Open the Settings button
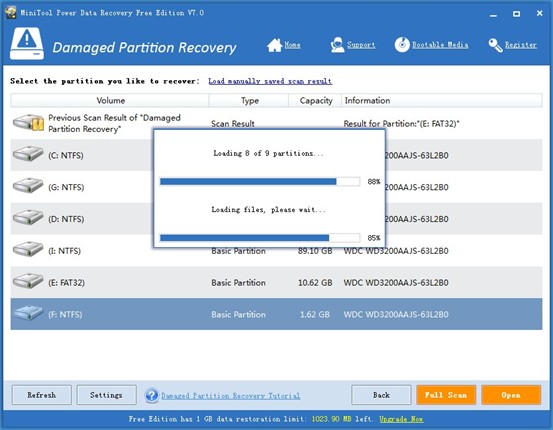This screenshot has height=430, width=553. coord(106,395)
